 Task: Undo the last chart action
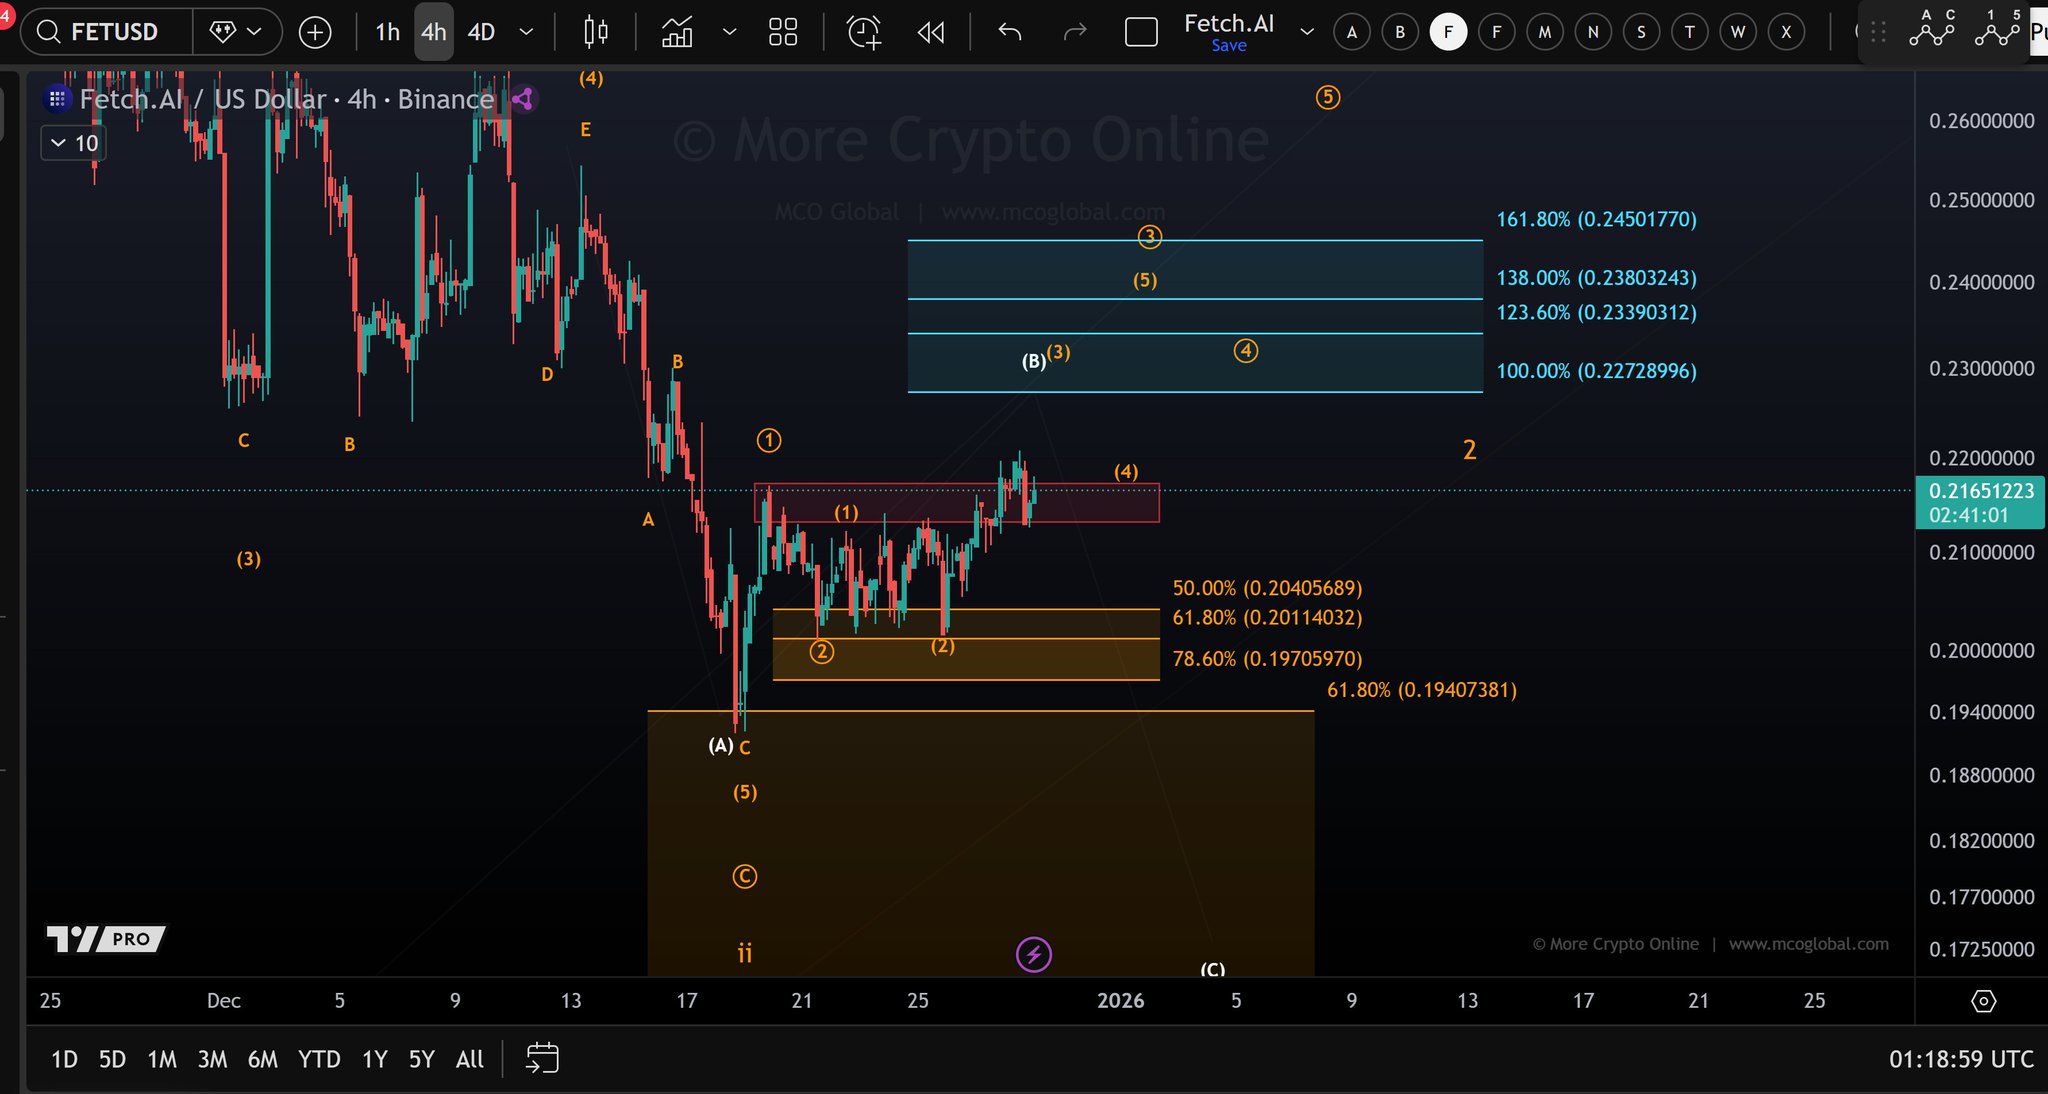point(1010,32)
